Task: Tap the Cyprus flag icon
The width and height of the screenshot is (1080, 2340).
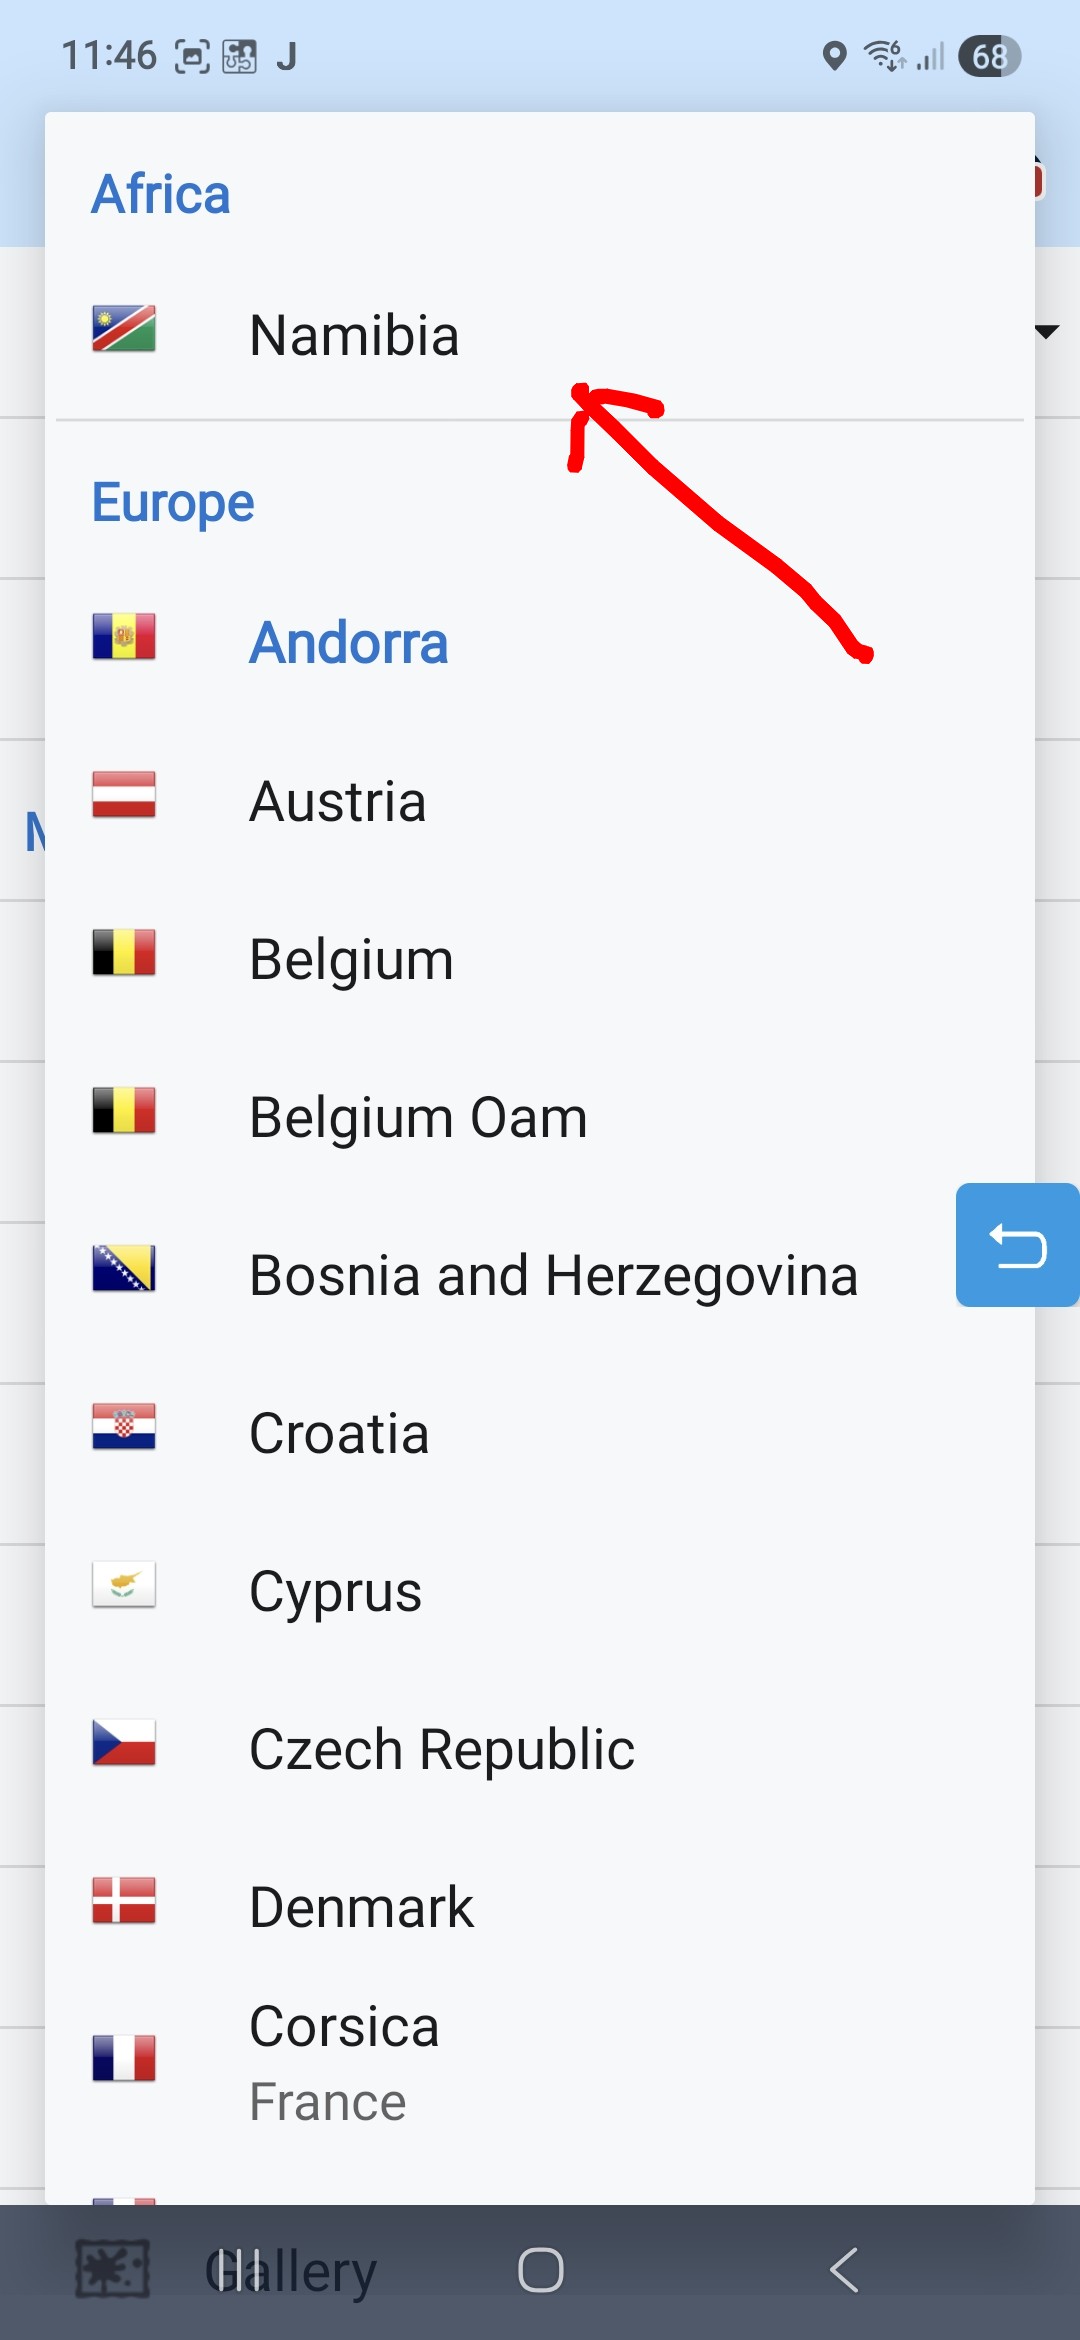Action: 124,1585
